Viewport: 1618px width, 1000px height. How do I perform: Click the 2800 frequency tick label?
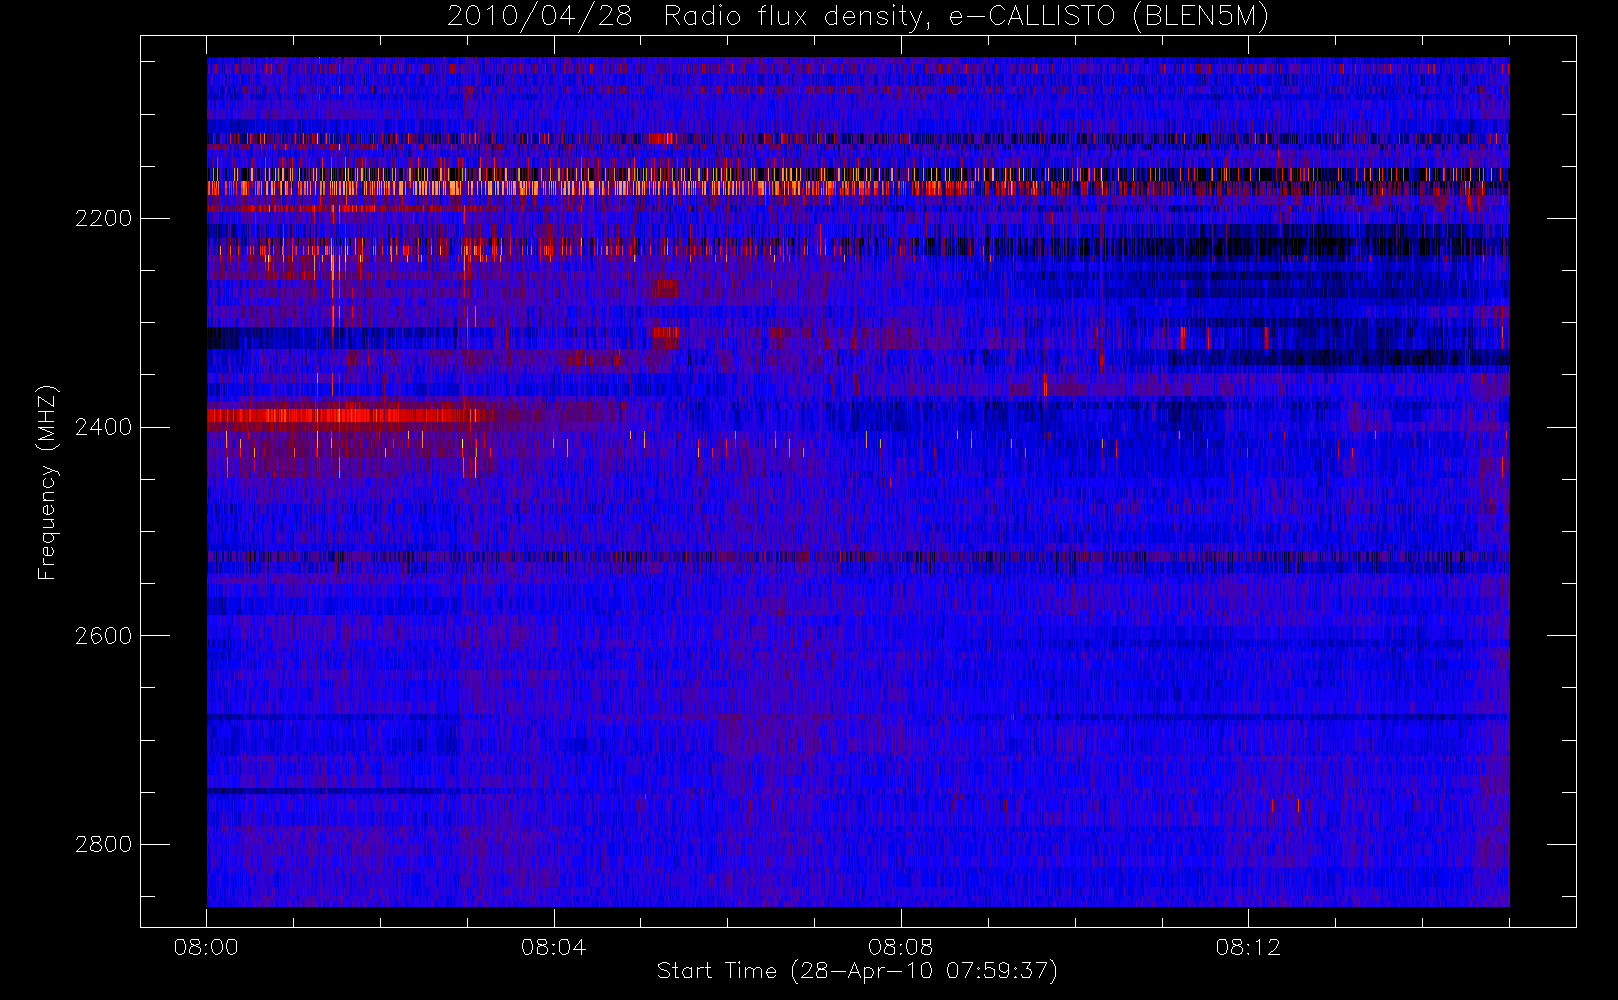[103, 844]
